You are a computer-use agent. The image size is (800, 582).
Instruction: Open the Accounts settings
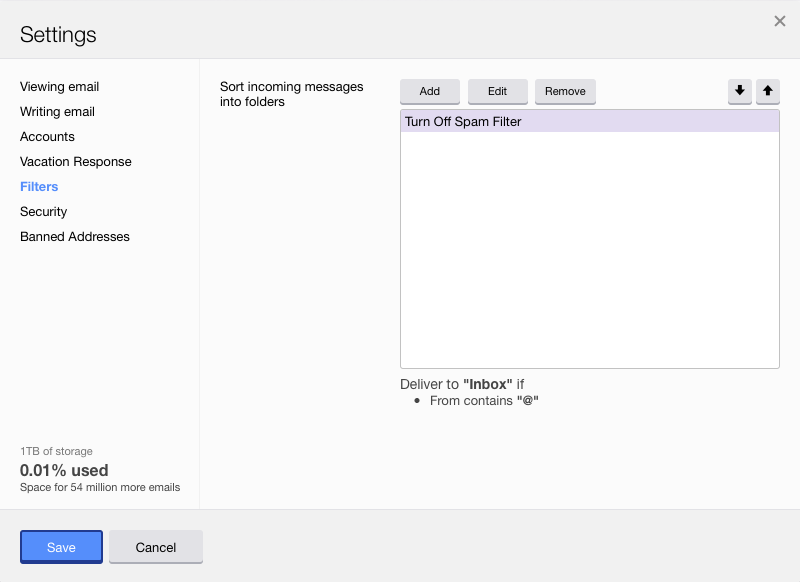(x=47, y=136)
